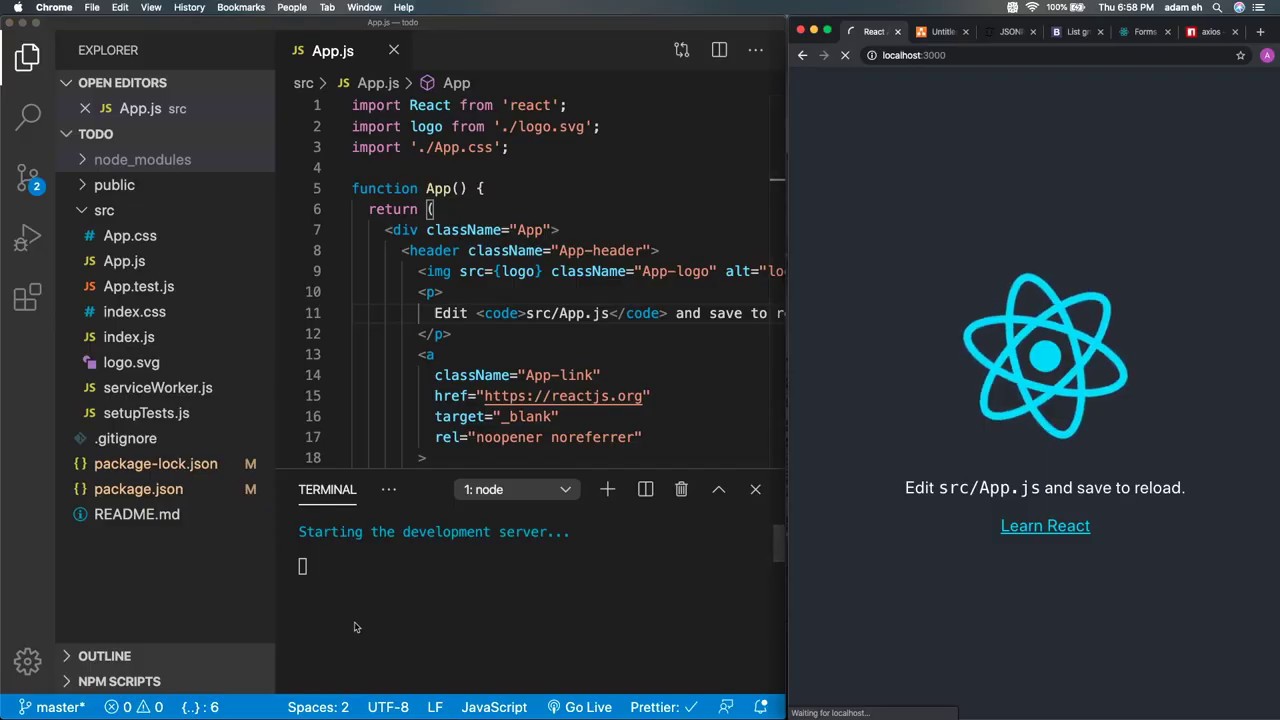Open index.js in the file tree
Viewport: 1280px width, 720px height.
click(129, 337)
